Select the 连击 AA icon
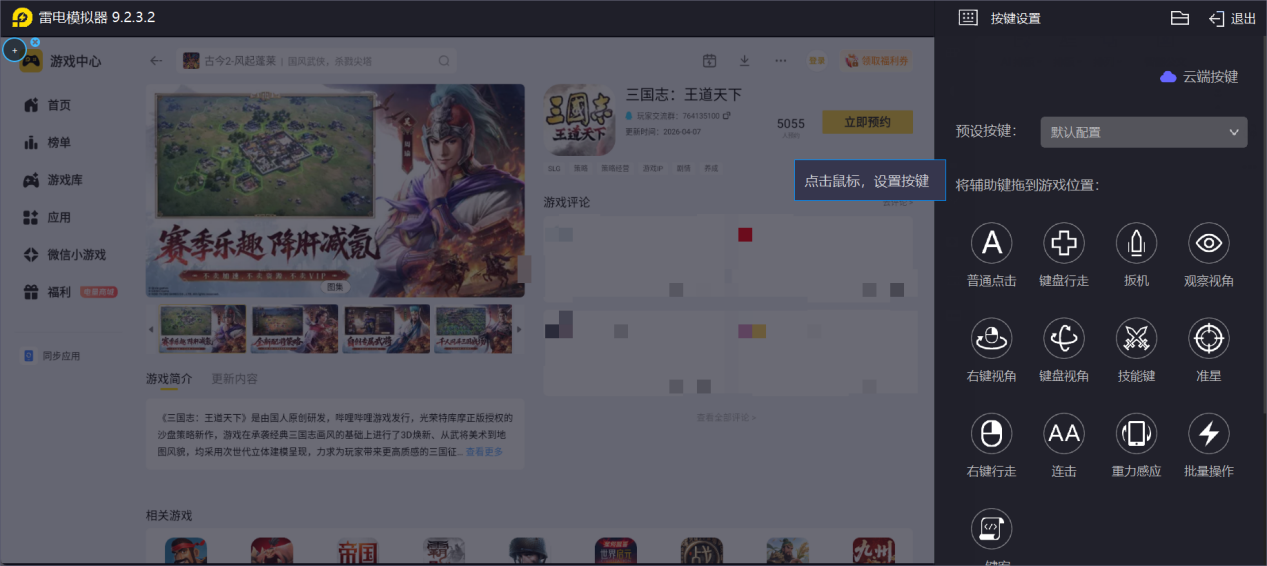 (1064, 433)
